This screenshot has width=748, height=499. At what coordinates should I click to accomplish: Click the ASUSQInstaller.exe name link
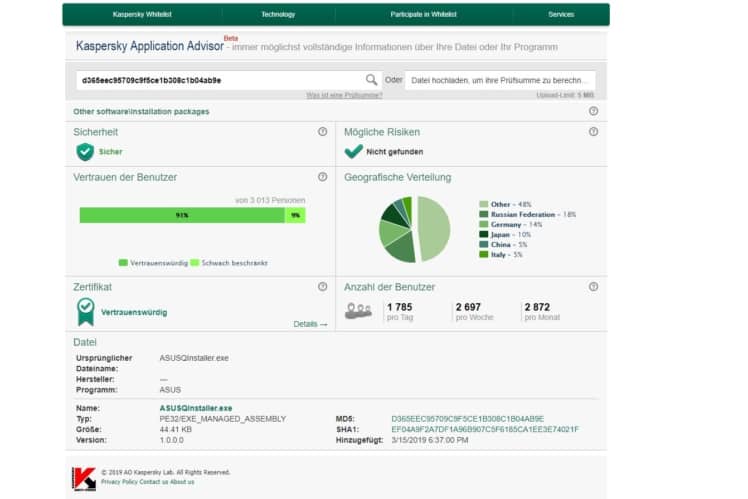click(196, 408)
